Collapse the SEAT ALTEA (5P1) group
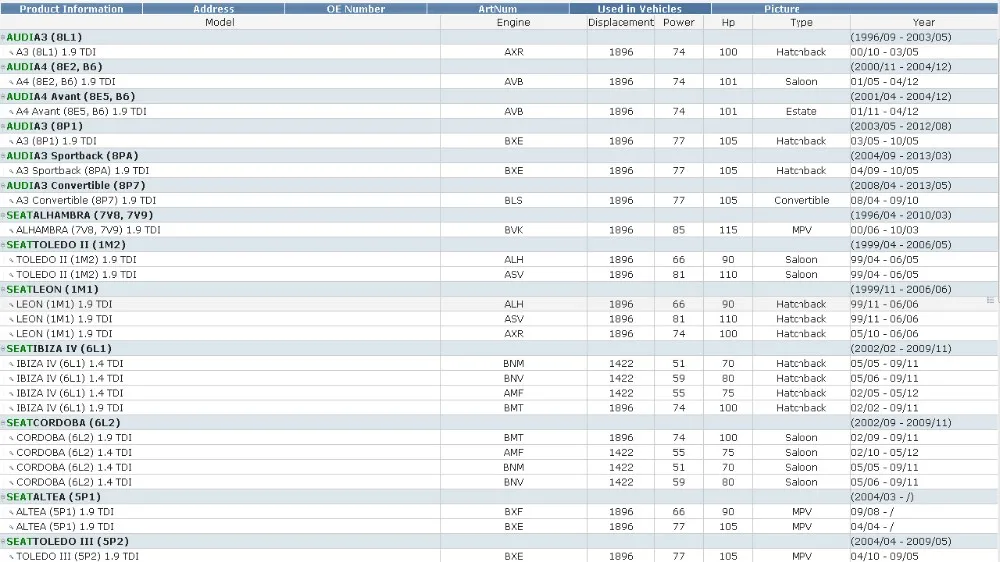Image resolution: width=1000 pixels, height=562 pixels. pyautogui.click(x=3, y=497)
